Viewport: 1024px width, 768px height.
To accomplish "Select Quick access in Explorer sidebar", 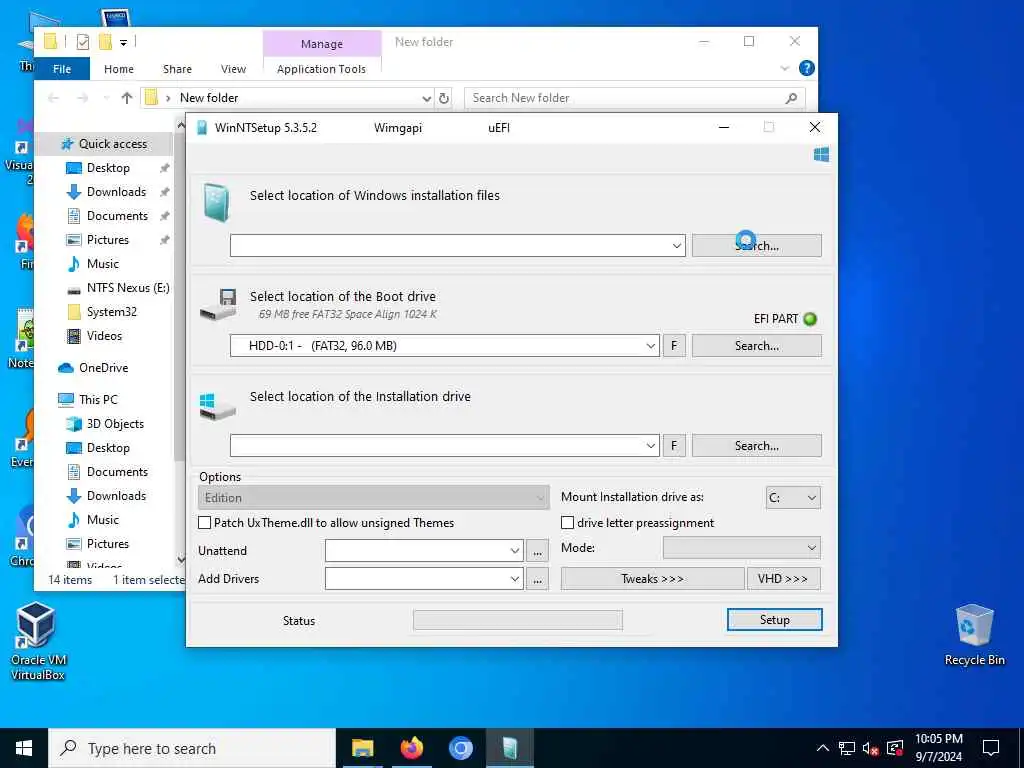I will 104,144.
